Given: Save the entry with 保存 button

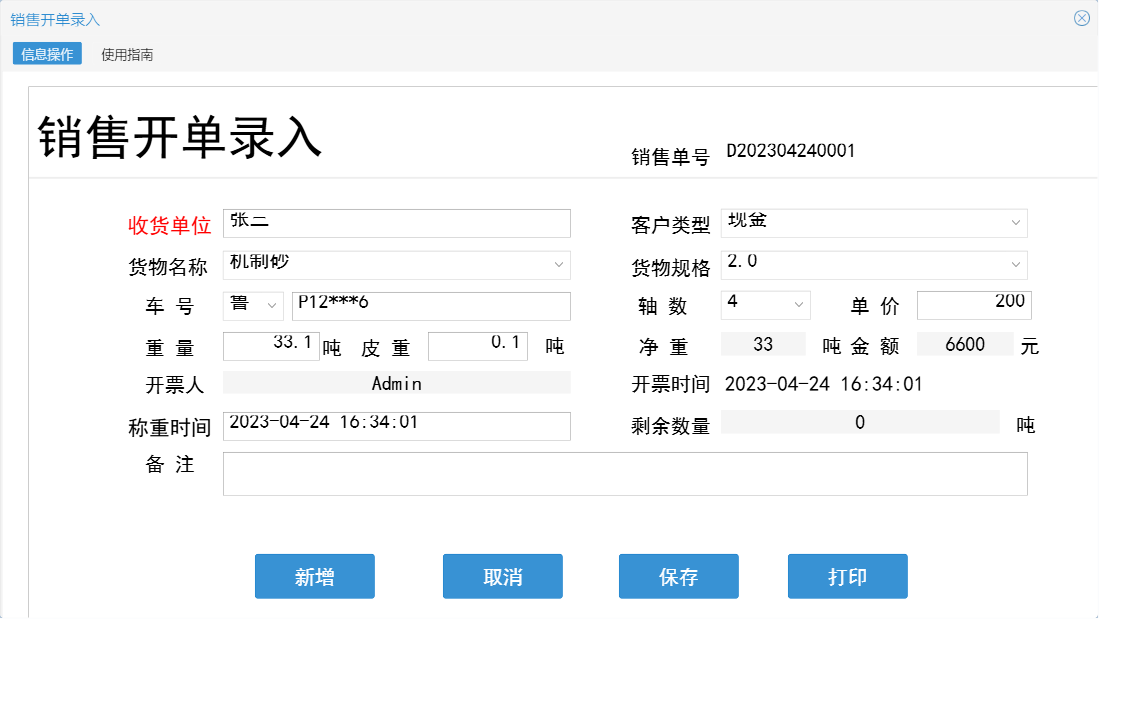Looking at the screenshot, I should point(678,576).
